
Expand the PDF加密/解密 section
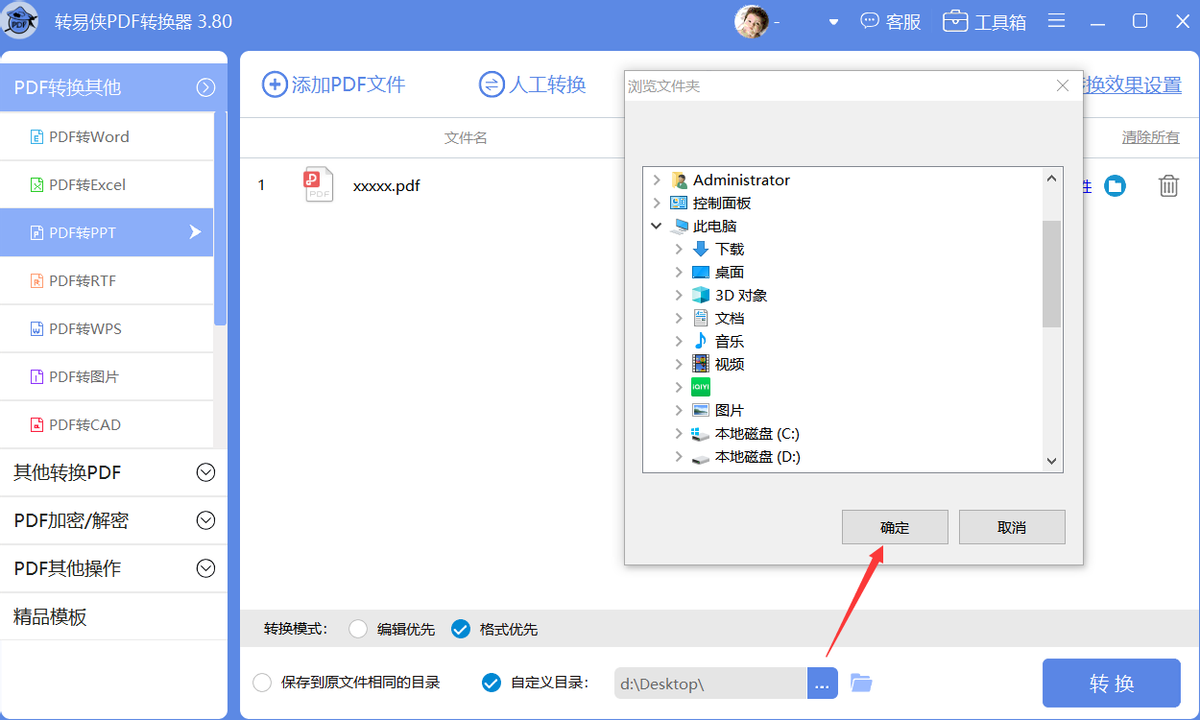206,521
